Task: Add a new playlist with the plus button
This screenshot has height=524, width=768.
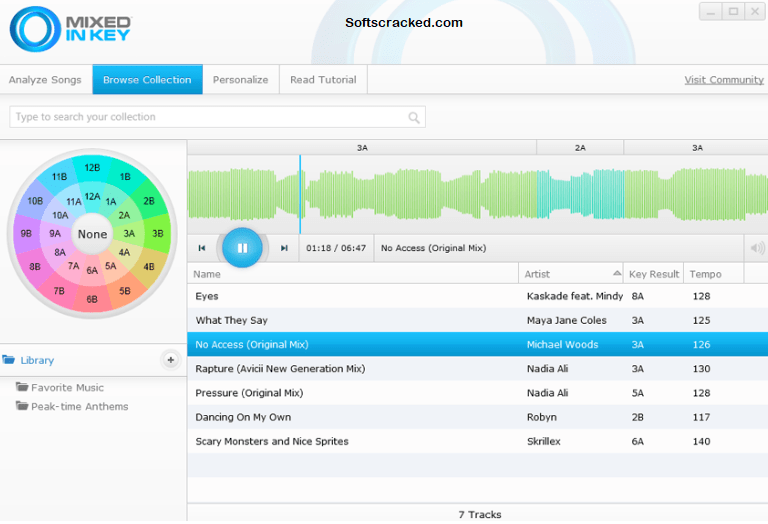Action: 170,360
